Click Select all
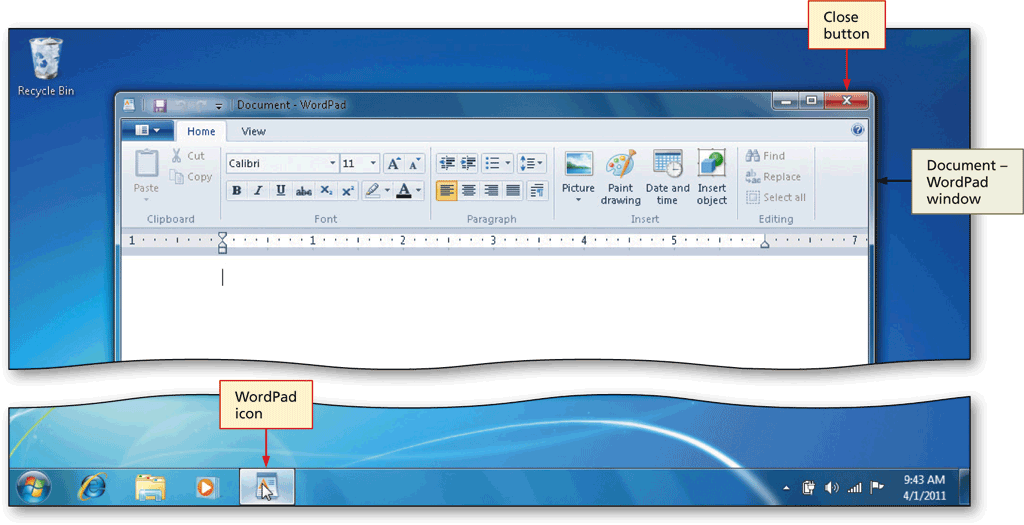The image size is (1024, 525). click(776, 197)
